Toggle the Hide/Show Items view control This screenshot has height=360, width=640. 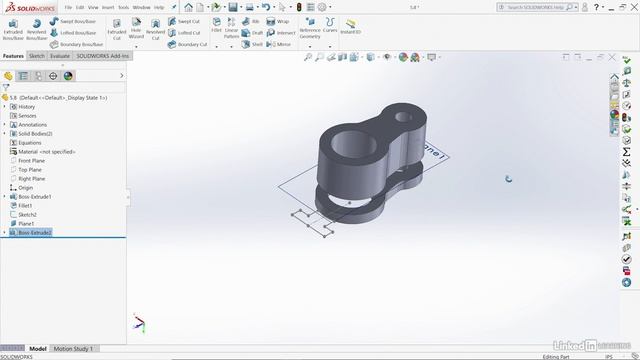(387, 57)
